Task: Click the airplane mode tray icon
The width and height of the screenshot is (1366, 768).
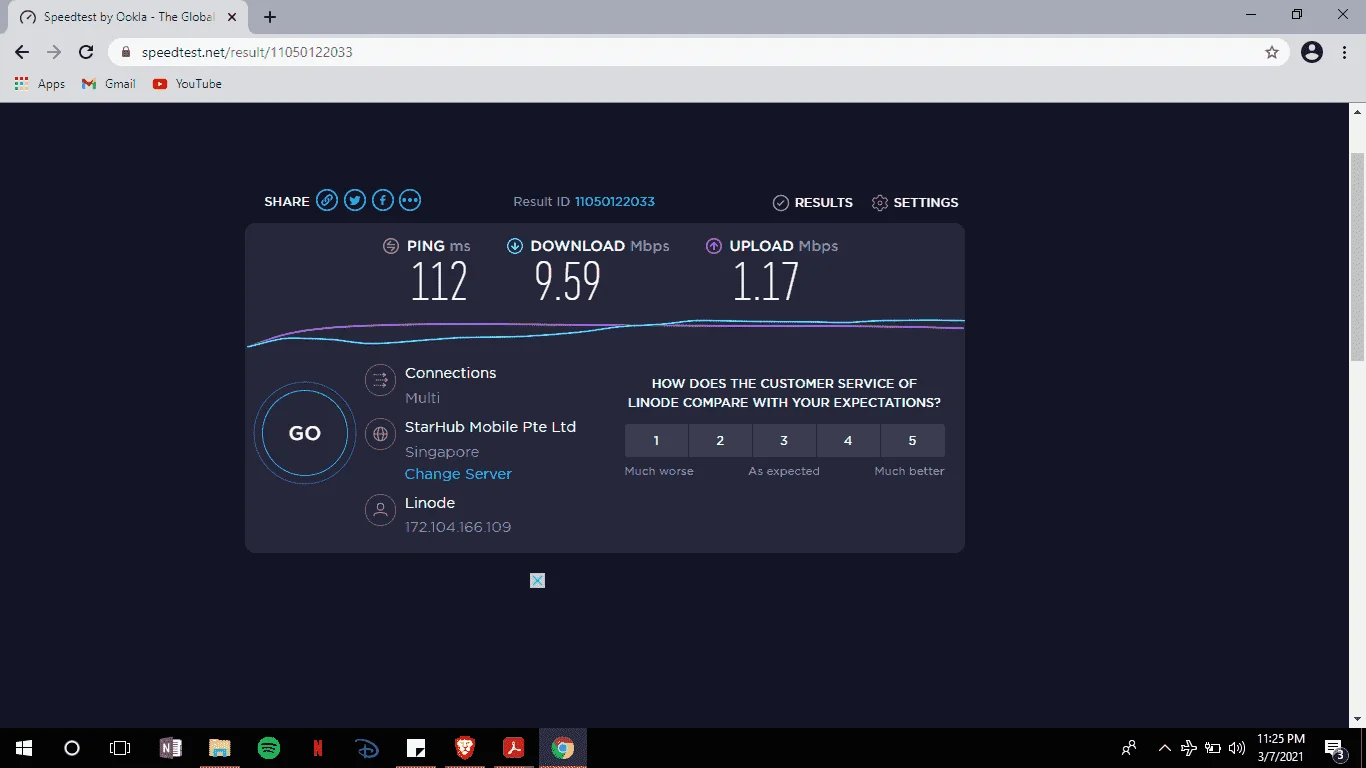Action: pos(1189,748)
